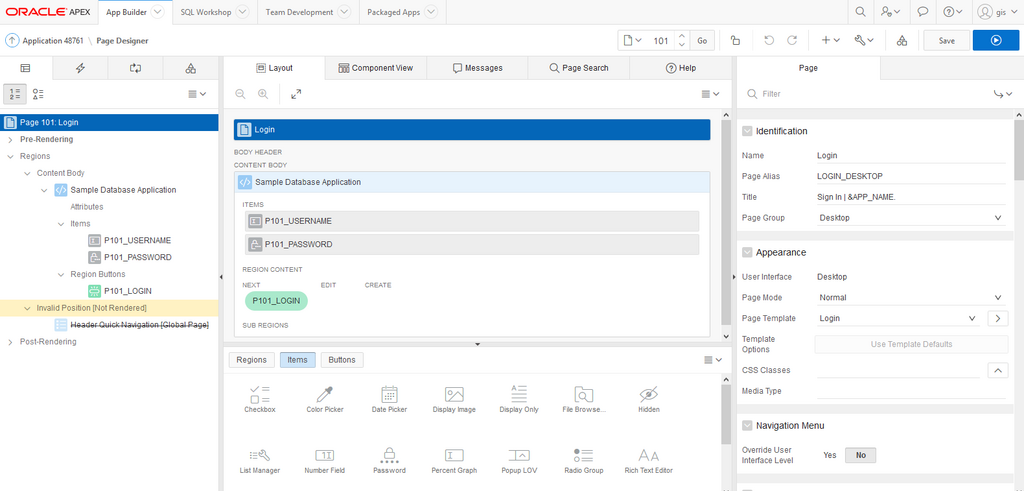Select the Color Picker gallery item
Screen dimensions: 1024x491
click(325, 399)
